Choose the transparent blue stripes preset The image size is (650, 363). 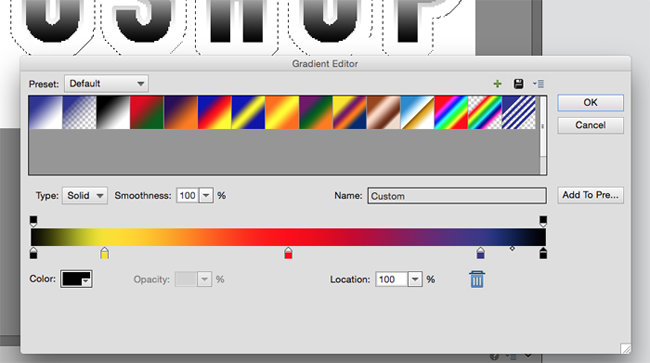pos(519,112)
